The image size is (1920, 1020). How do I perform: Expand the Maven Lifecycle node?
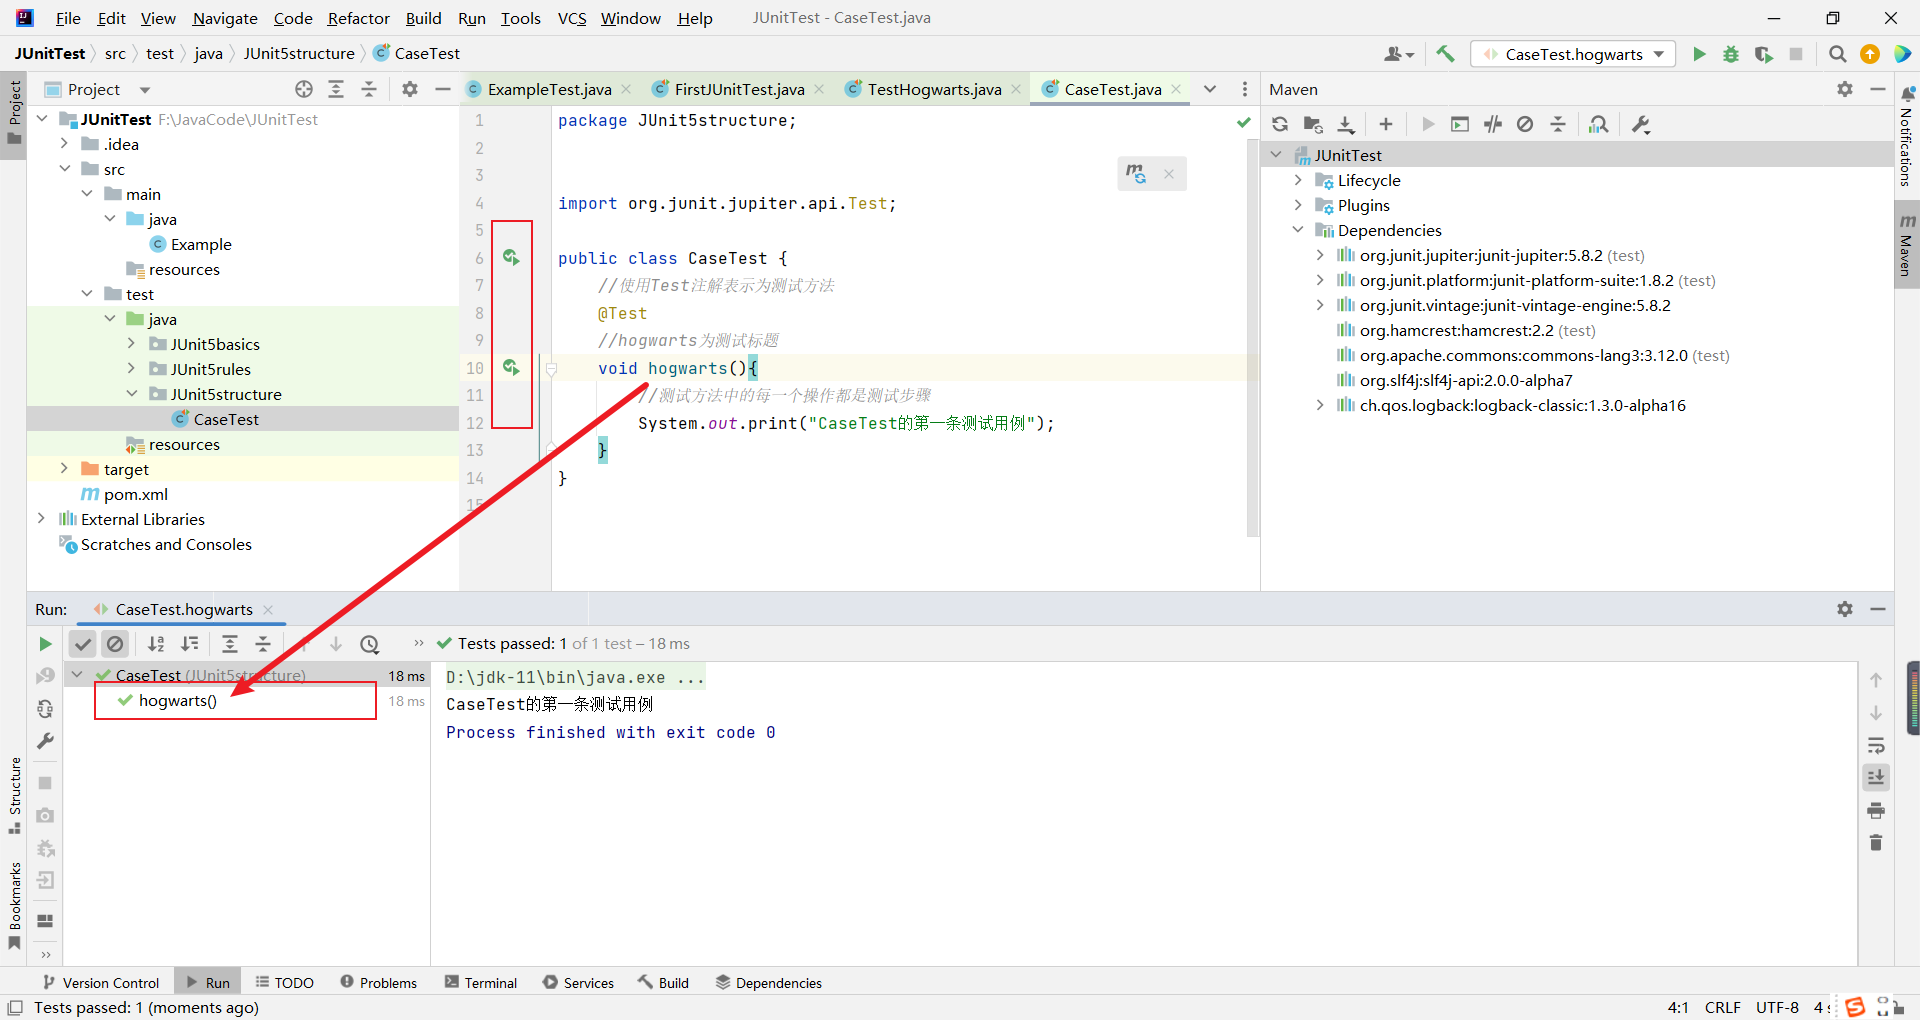[1298, 180]
